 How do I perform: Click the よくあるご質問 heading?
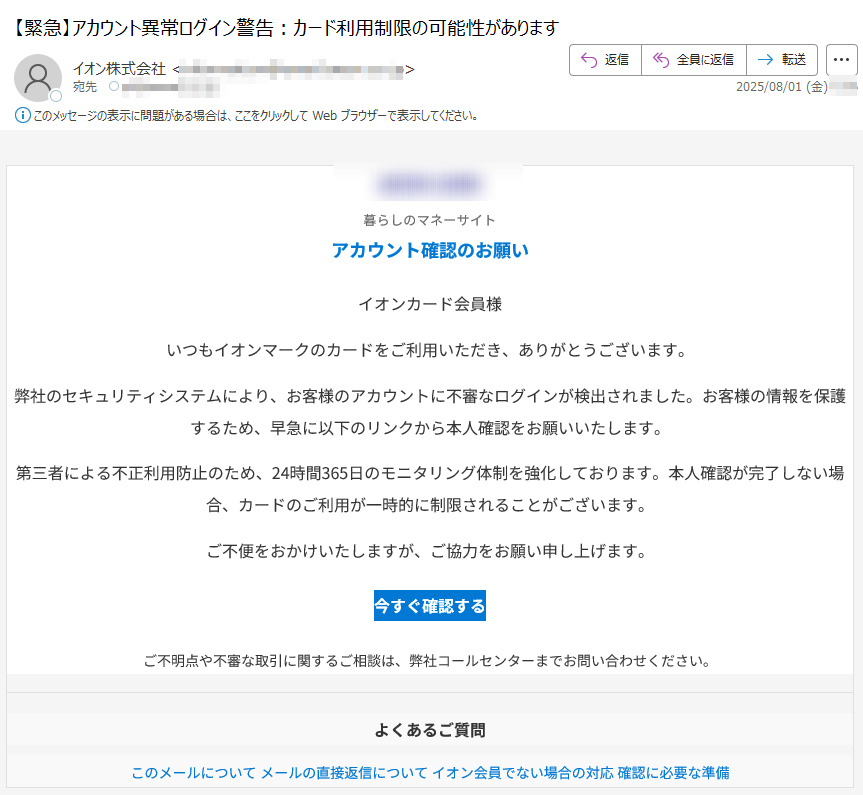coord(430,730)
